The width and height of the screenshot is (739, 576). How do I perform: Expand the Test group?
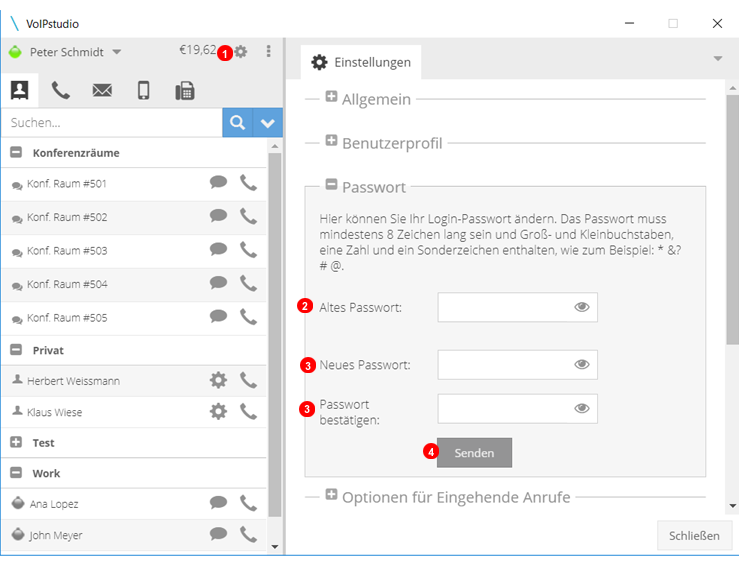[16, 442]
